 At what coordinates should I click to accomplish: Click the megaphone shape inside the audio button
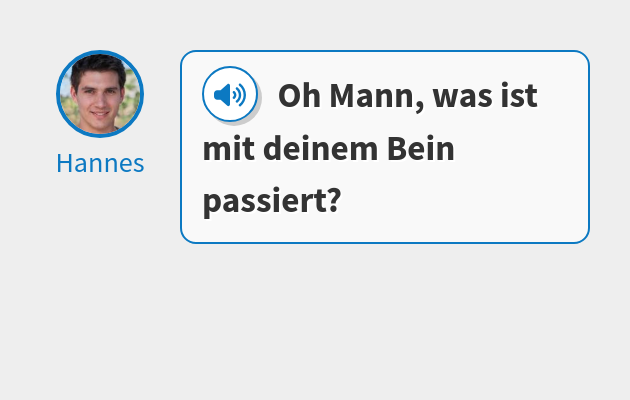[222, 95]
